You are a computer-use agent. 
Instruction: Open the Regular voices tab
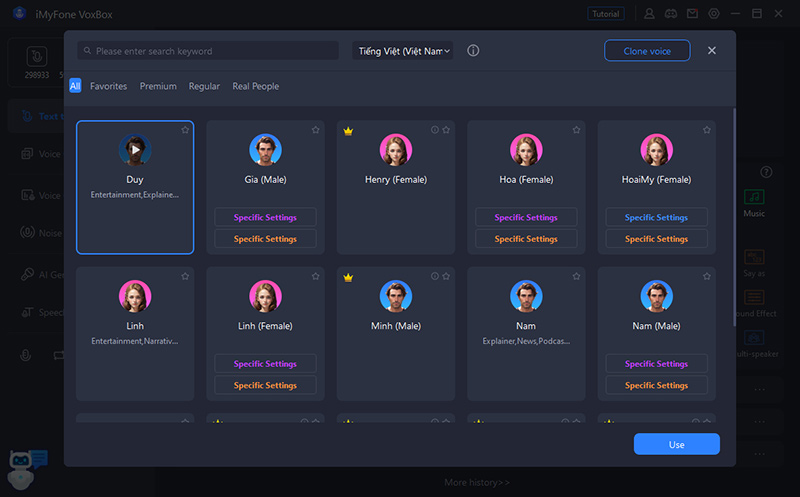click(x=204, y=86)
